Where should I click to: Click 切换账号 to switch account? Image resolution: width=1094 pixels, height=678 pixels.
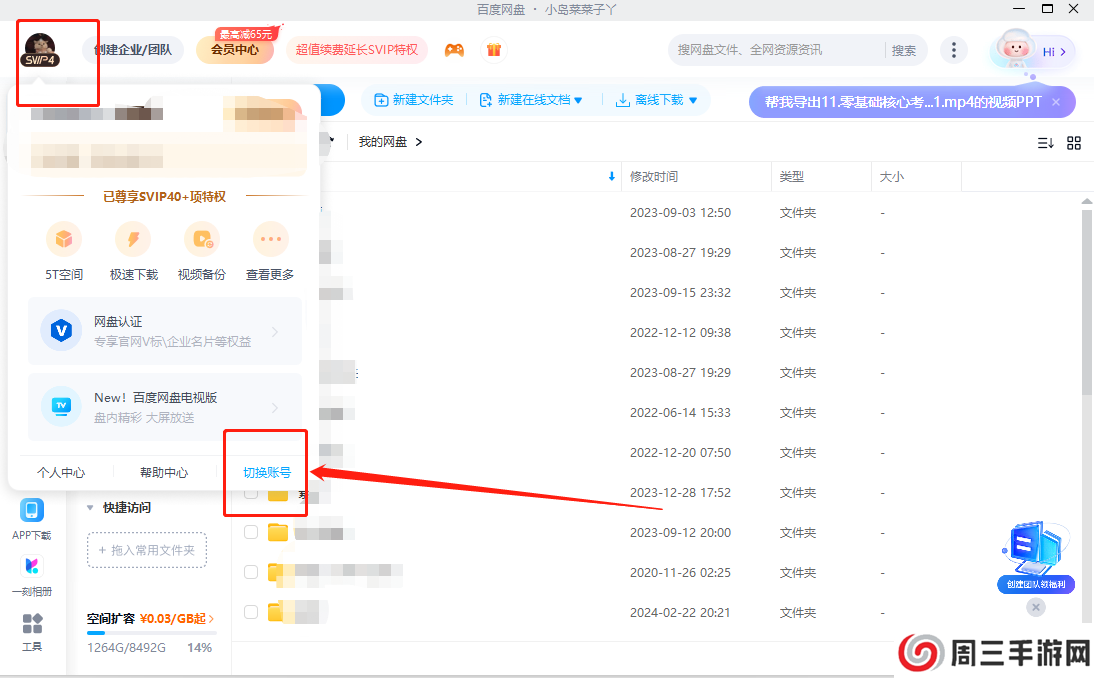[x=267, y=473]
